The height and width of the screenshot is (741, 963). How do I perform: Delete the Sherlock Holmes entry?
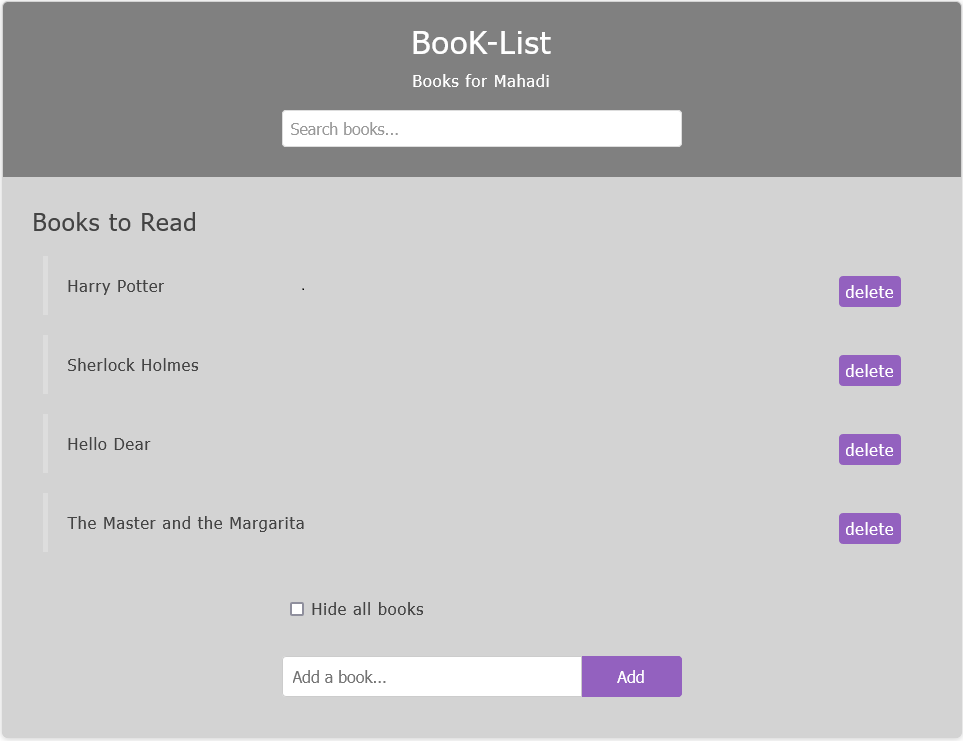point(869,371)
